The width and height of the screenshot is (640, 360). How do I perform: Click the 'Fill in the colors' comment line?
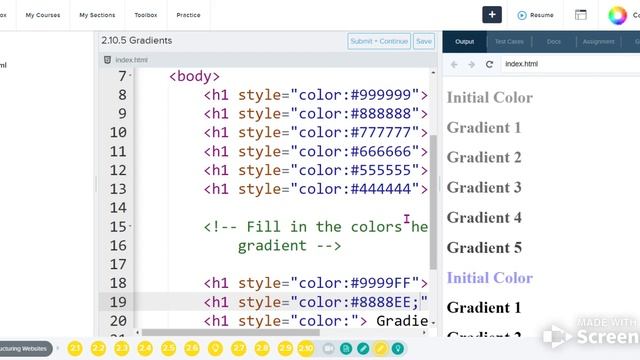coord(316,227)
